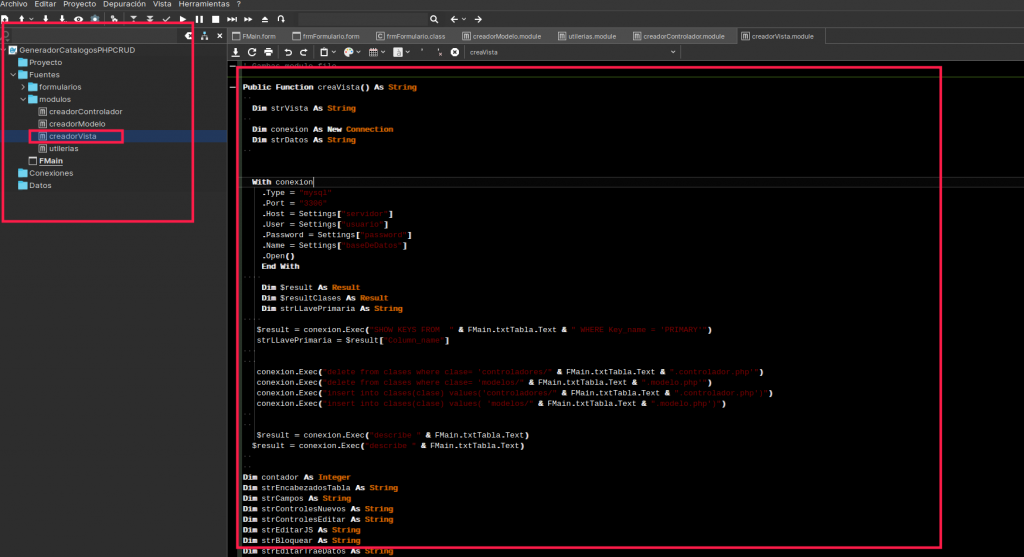Viewport: 1024px width, 557px height.
Task: Open the Depuración menu
Action: click(x=124, y=5)
